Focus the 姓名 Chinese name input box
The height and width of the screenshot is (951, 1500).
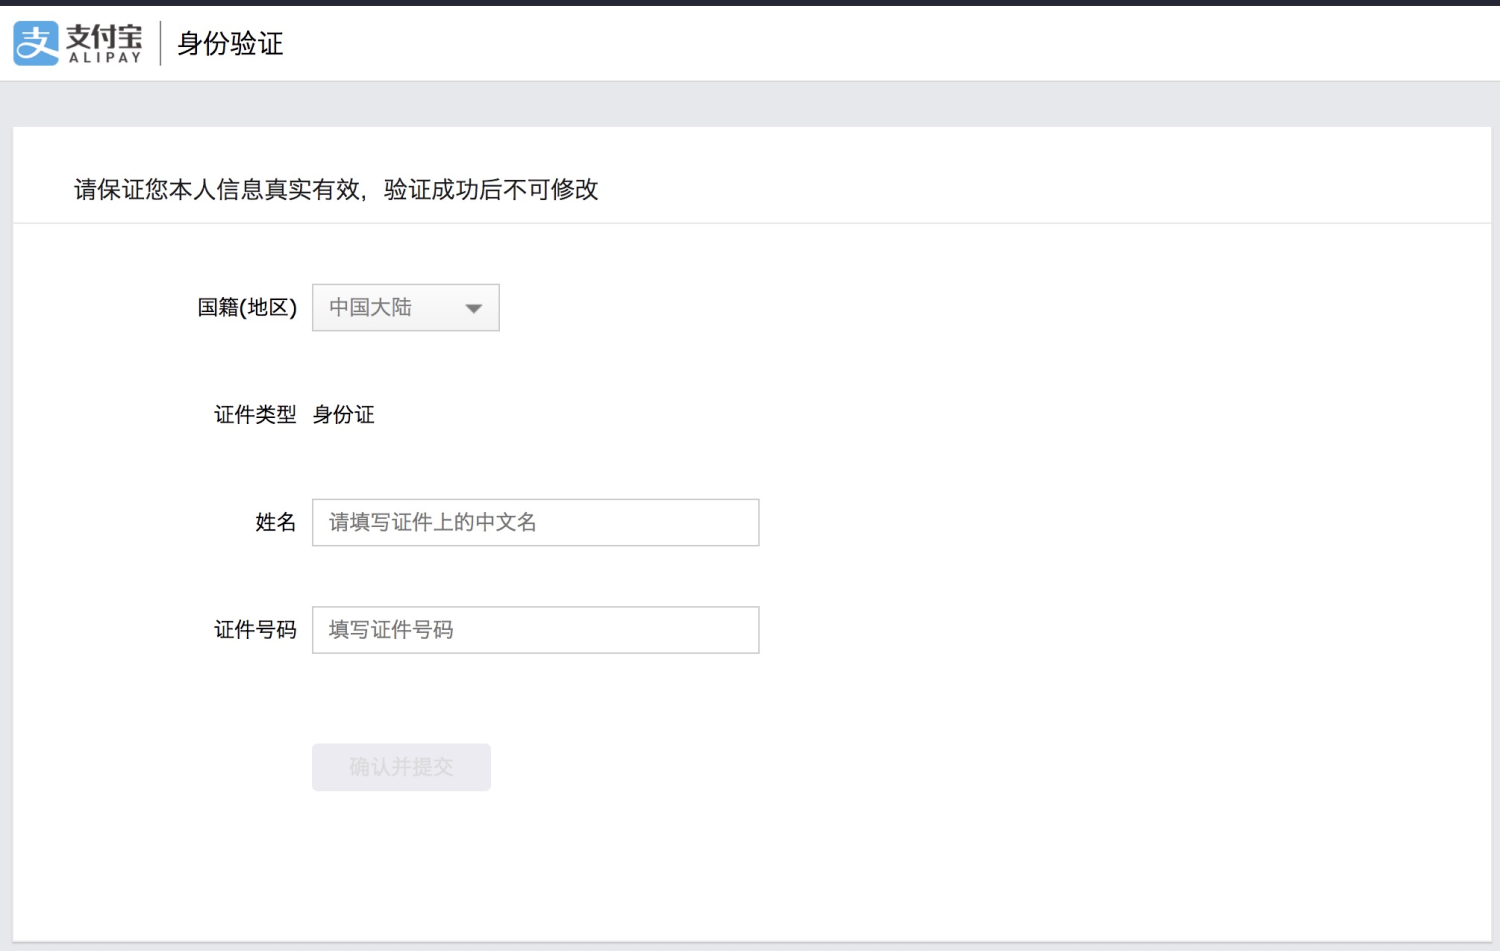click(x=535, y=522)
